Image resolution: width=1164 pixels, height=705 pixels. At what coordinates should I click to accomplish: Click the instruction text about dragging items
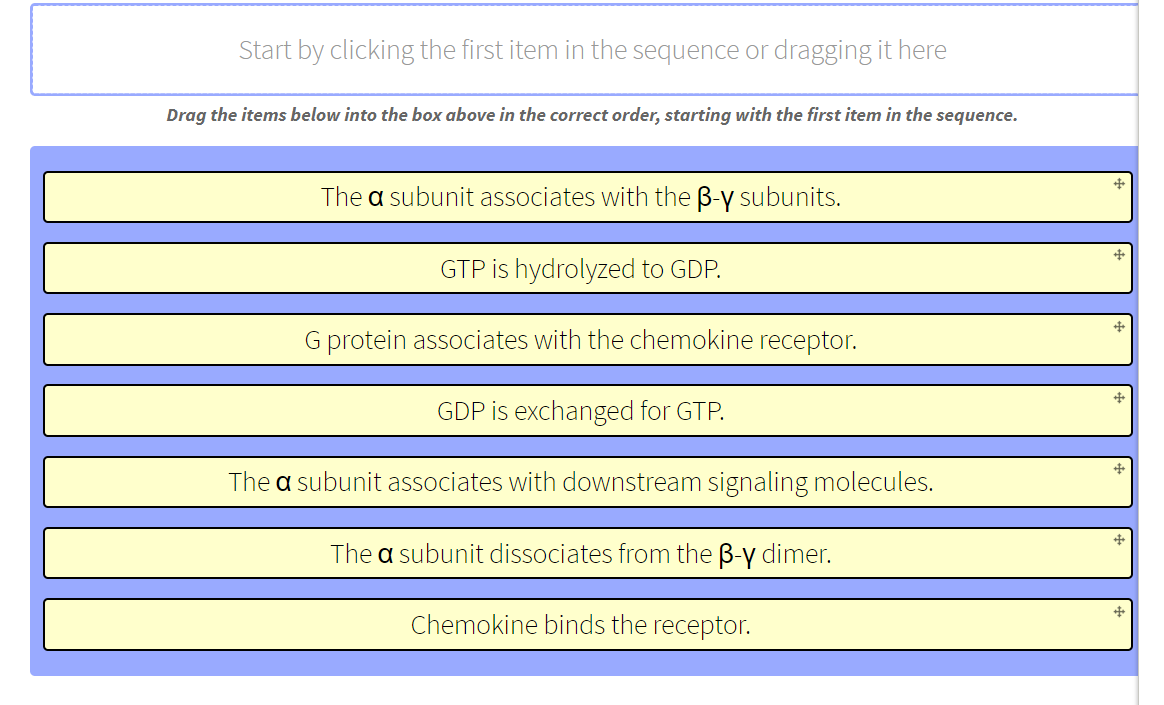click(x=592, y=114)
